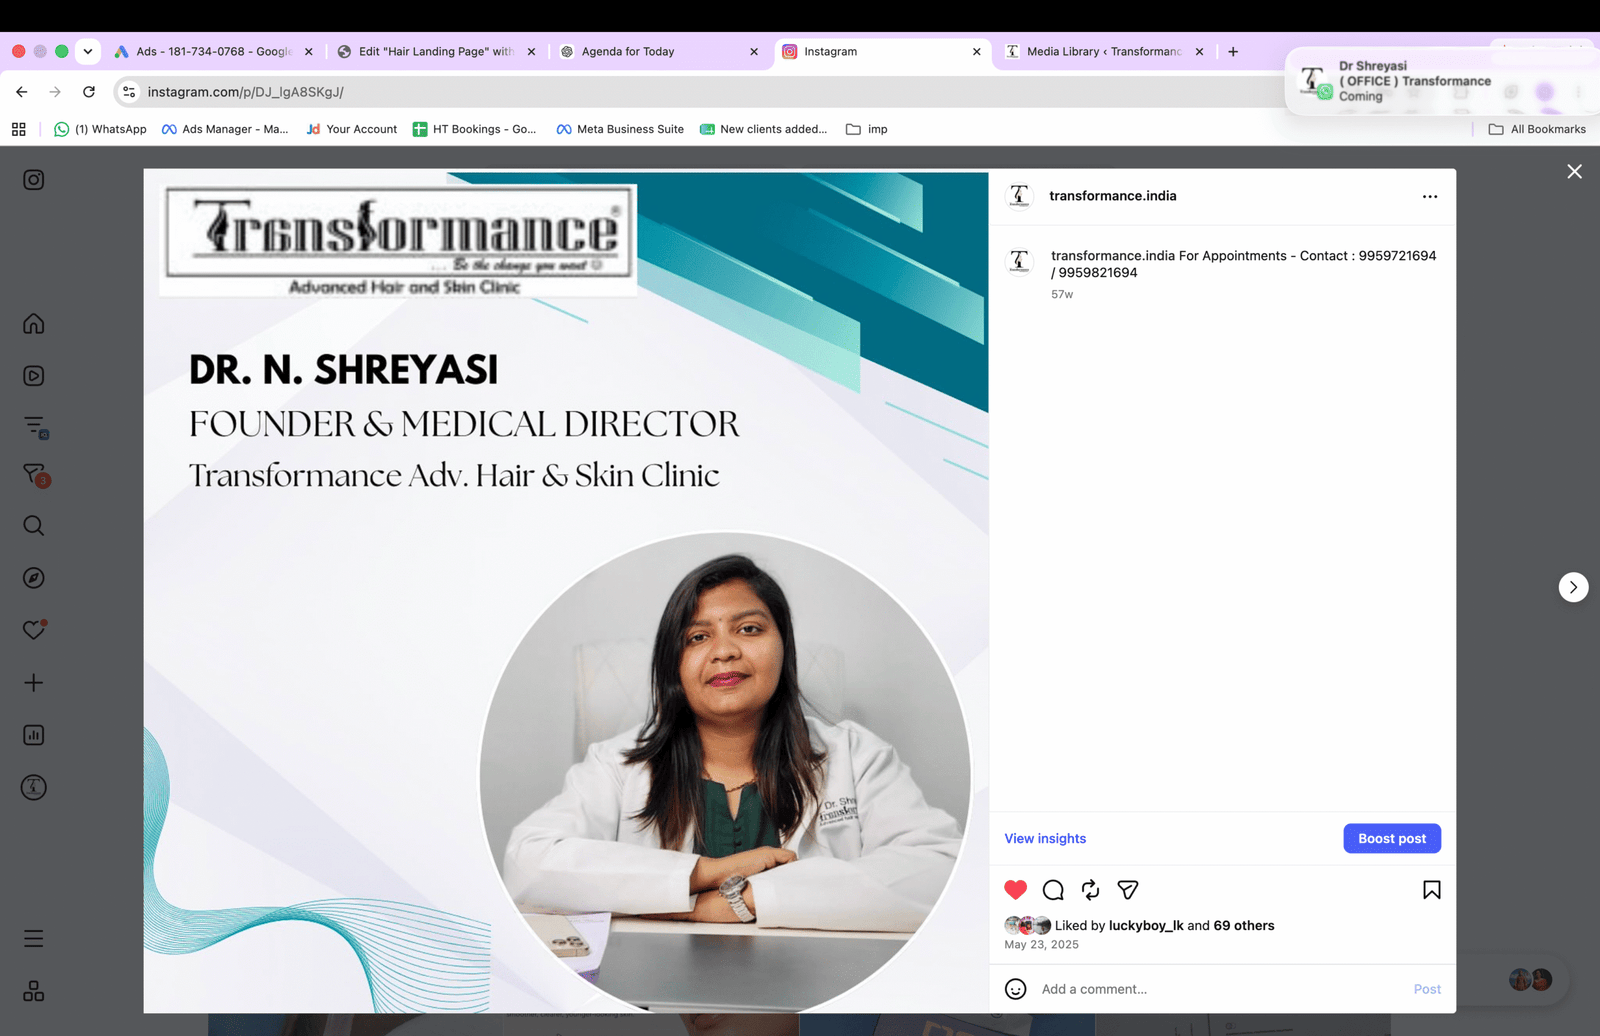Screen dimensions: 1600x1036
Task: Open luckyboy_lk liker profile
Action: coord(1146,926)
